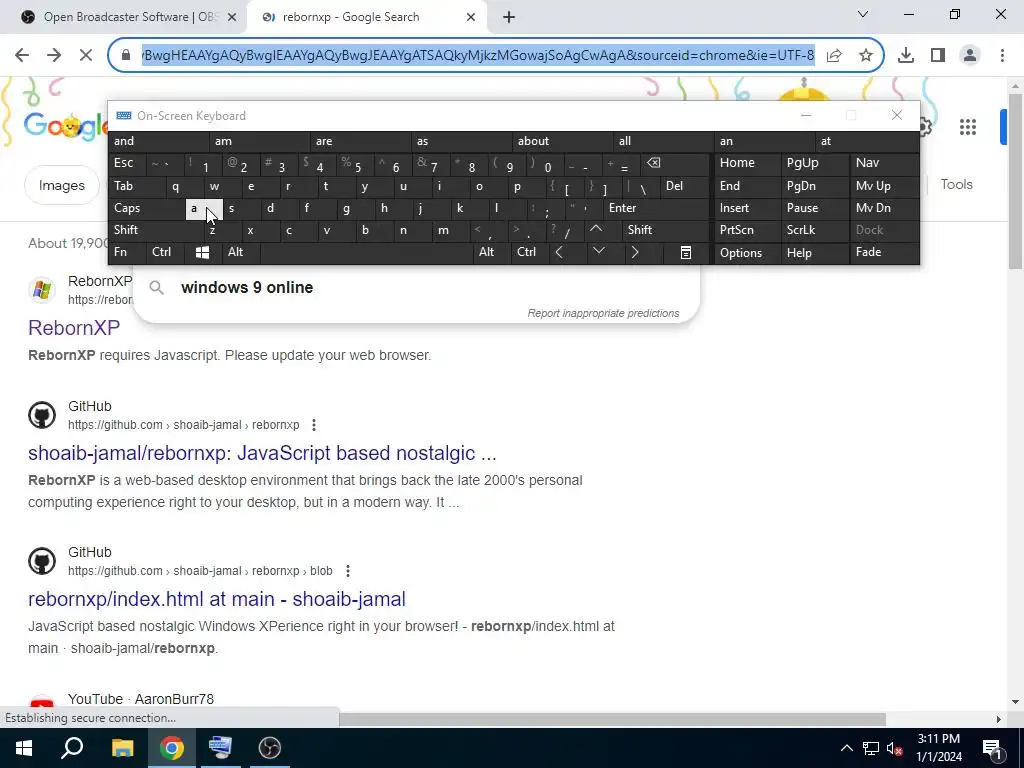Viewport: 1024px width, 768px height.
Task: Stop loading the page
Action: pyautogui.click(x=86, y=56)
